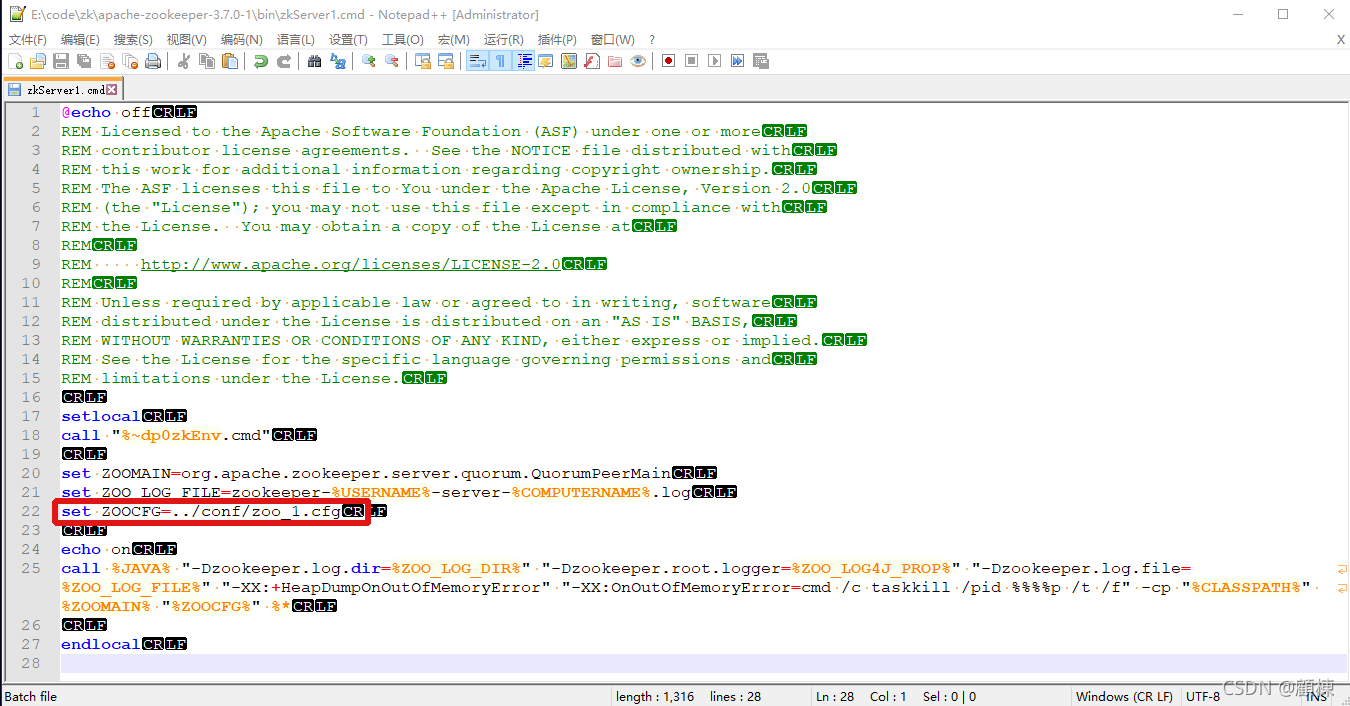Expand the 窗口(W) menu

coord(612,39)
